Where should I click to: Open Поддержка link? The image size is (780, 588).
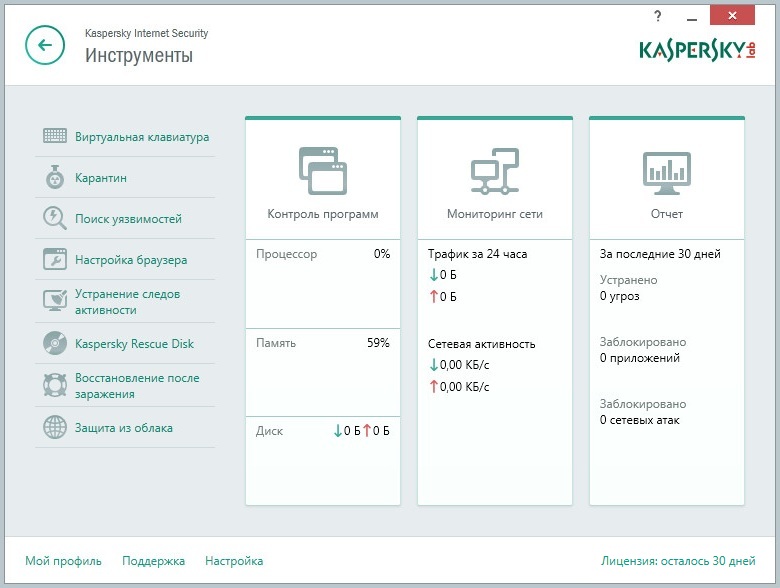pyautogui.click(x=153, y=561)
